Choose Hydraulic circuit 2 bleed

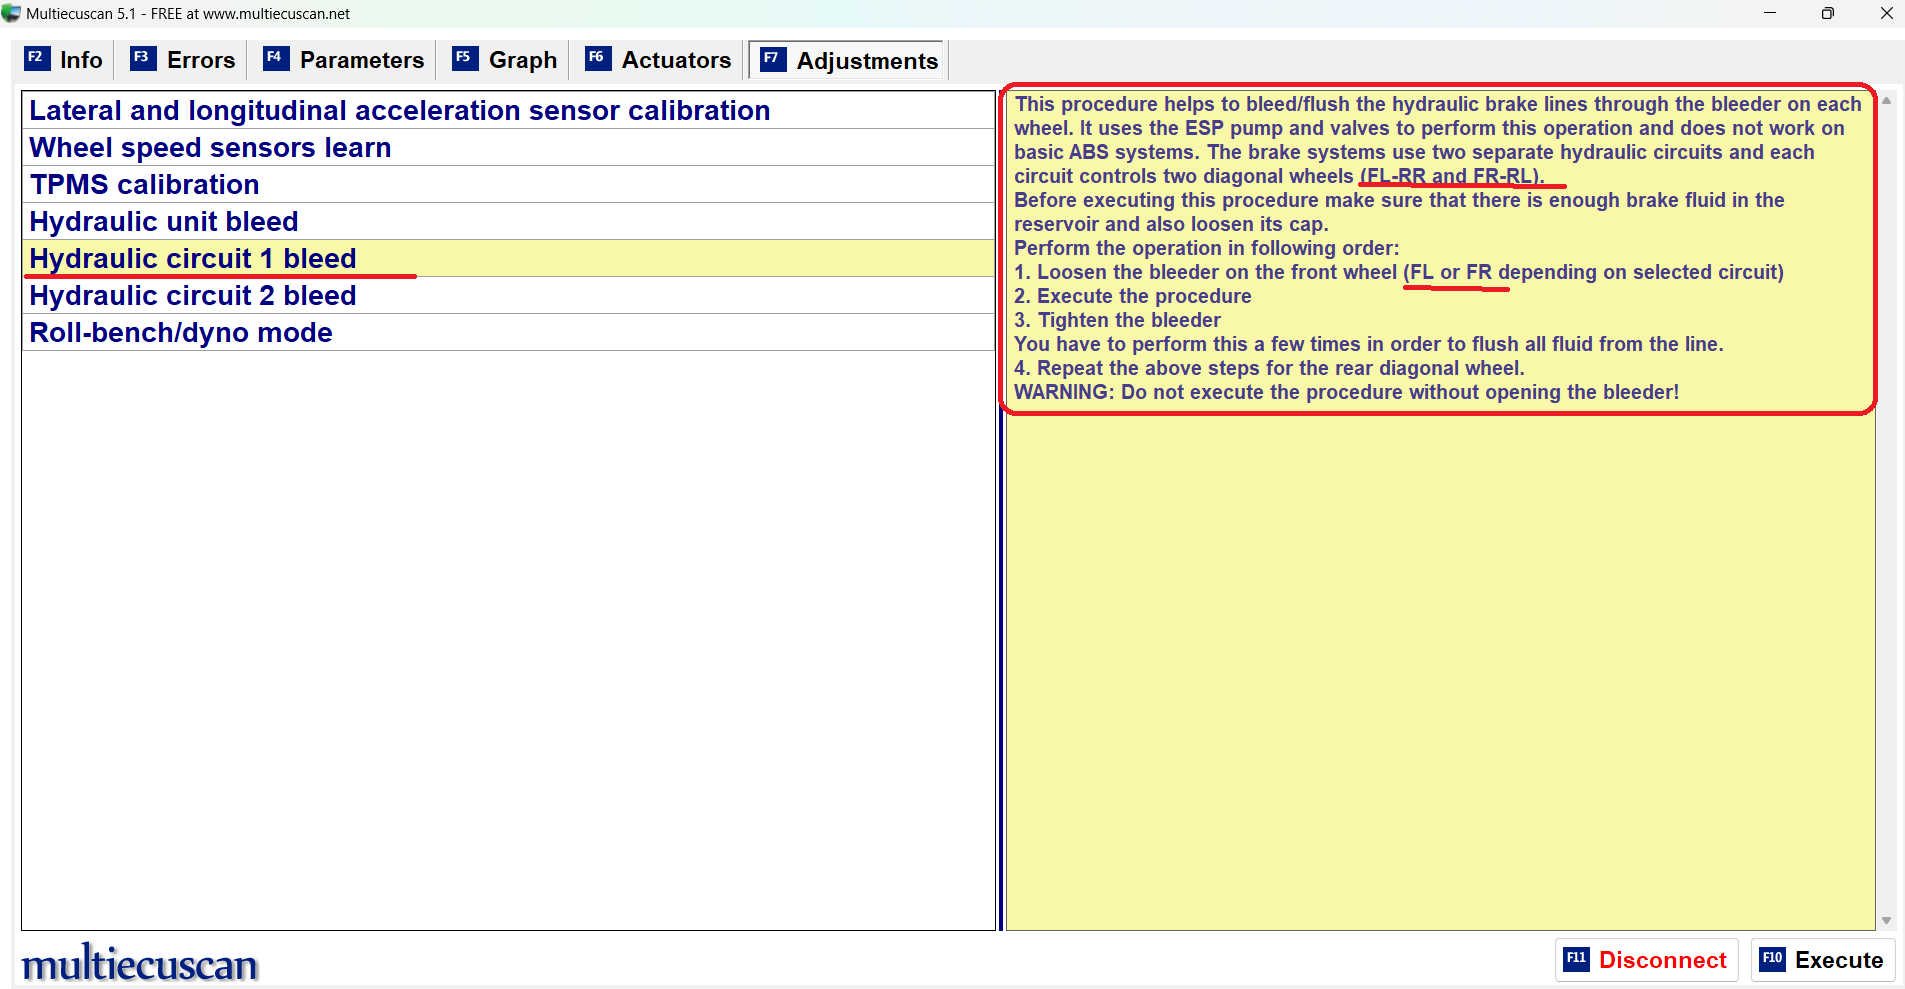point(508,295)
